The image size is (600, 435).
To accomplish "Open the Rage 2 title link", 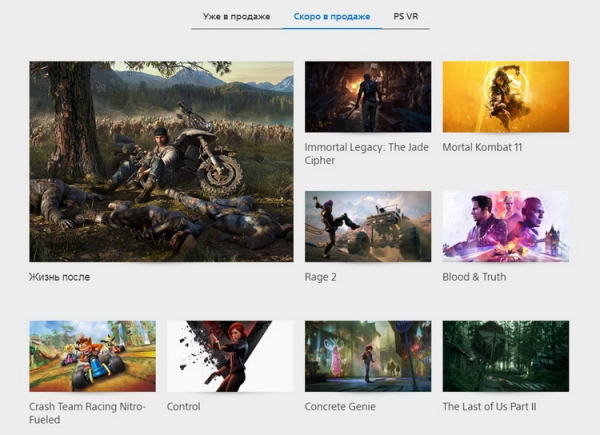I will tap(323, 277).
